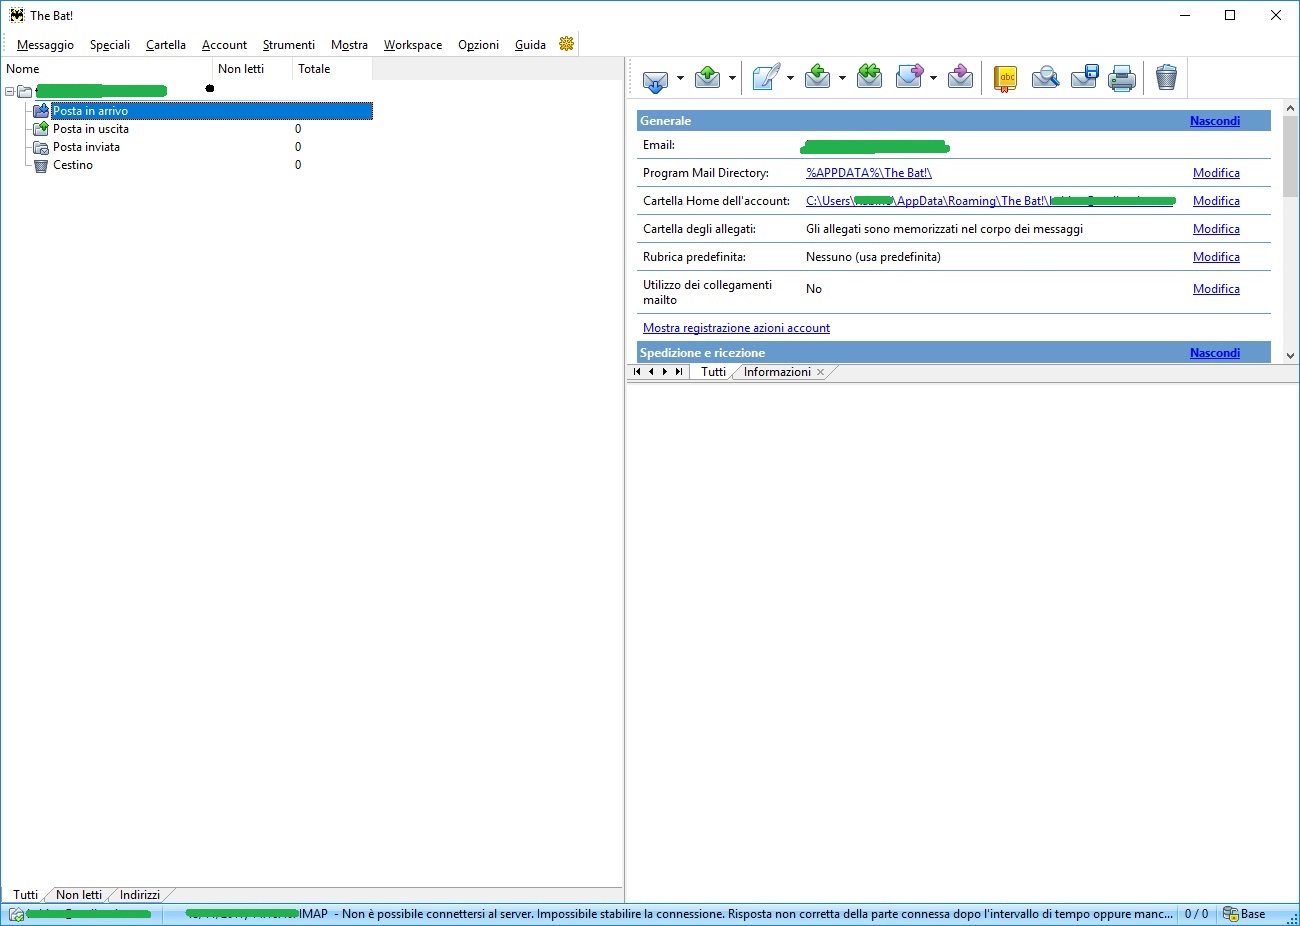
Task: Open the Opzioni menu
Action: pos(478,45)
